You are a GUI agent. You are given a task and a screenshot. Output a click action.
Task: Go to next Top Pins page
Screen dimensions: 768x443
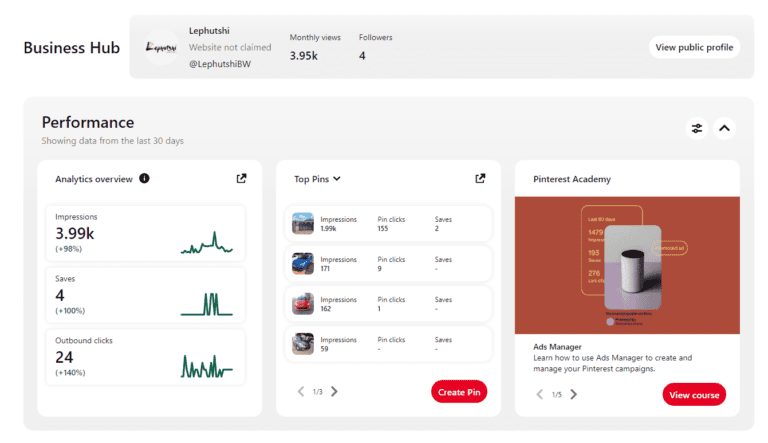(335, 392)
